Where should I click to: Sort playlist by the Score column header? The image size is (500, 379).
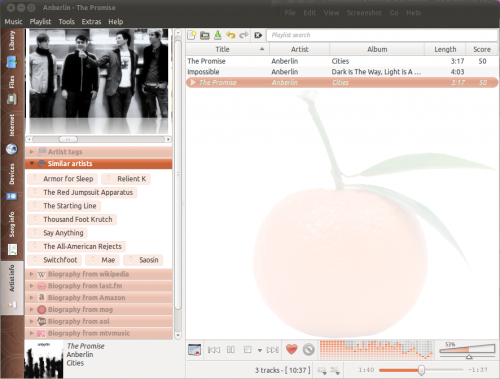(x=482, y=49)
